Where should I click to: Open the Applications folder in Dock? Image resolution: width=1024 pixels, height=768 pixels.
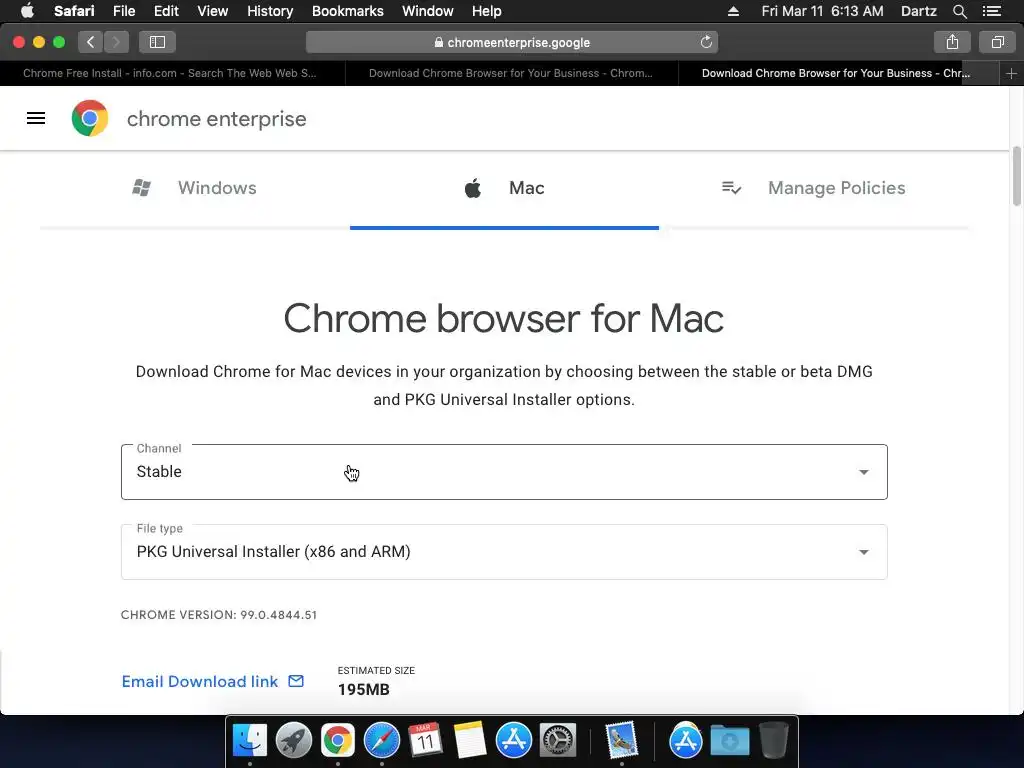click(x=685, y=741)
